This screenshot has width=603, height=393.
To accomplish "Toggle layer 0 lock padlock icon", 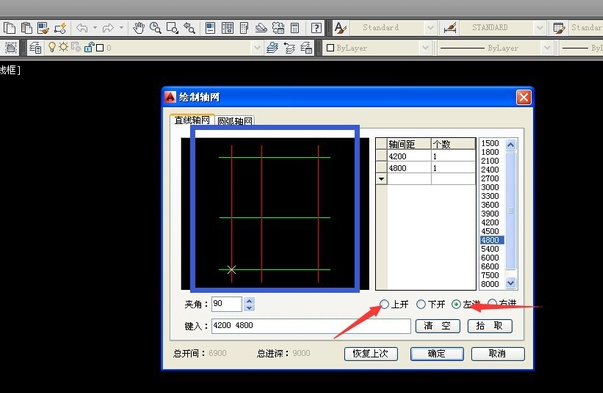I will [89, 47].
